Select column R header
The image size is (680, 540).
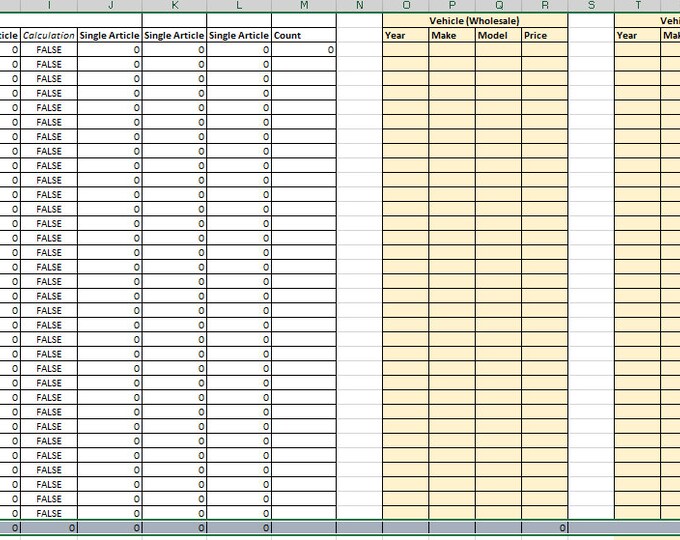(x=545, y=5)
